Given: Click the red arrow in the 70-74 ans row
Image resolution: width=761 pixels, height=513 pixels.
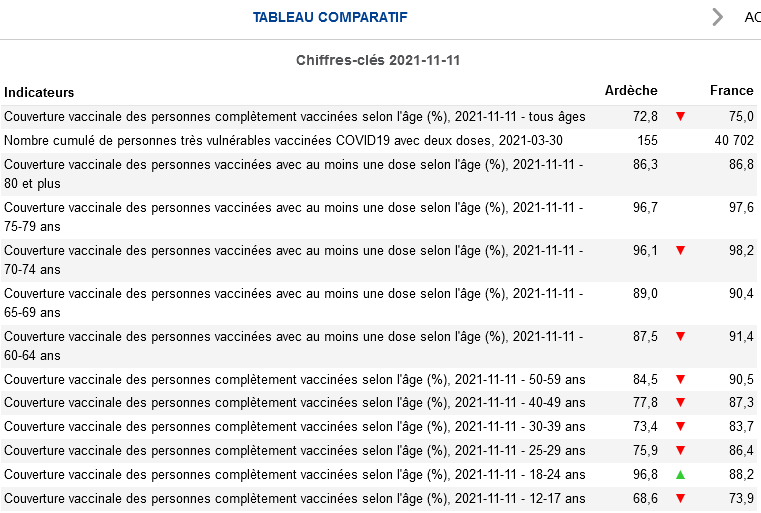Looking at the screenshot, I should [681, 250].
